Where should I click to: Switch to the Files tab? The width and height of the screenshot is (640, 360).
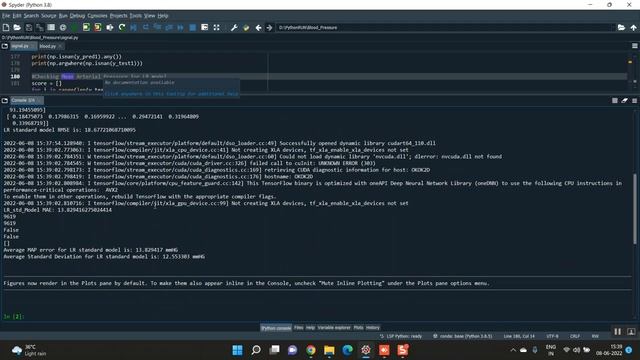(x=298, y=328)
